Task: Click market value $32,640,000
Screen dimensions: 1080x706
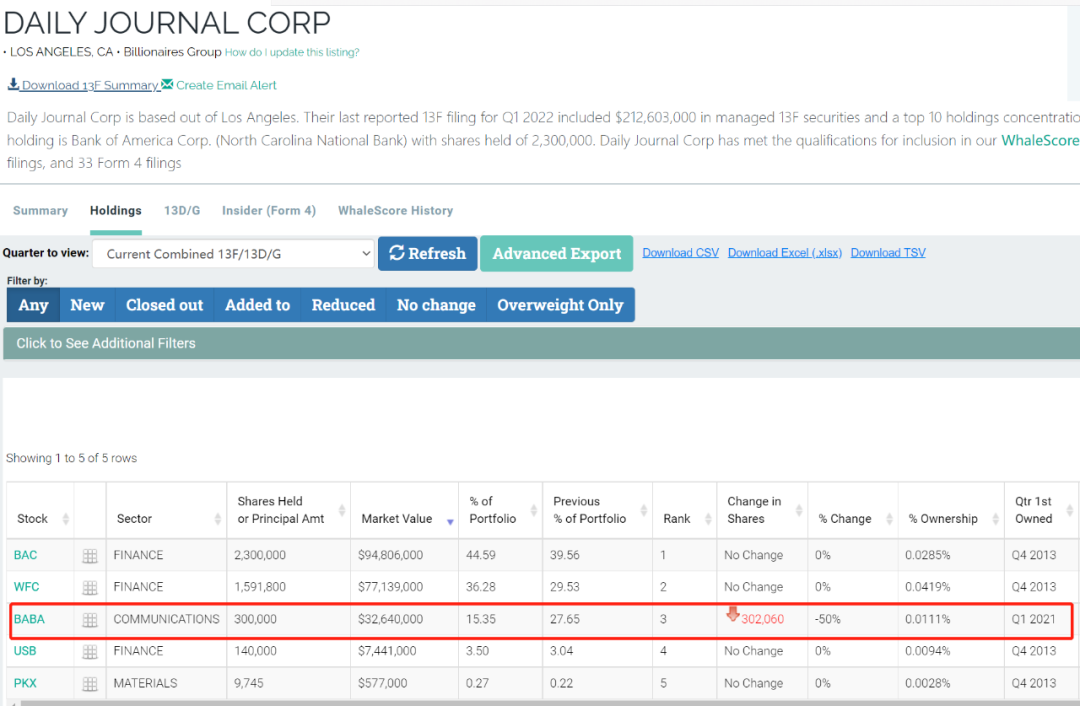Action: 391,619
